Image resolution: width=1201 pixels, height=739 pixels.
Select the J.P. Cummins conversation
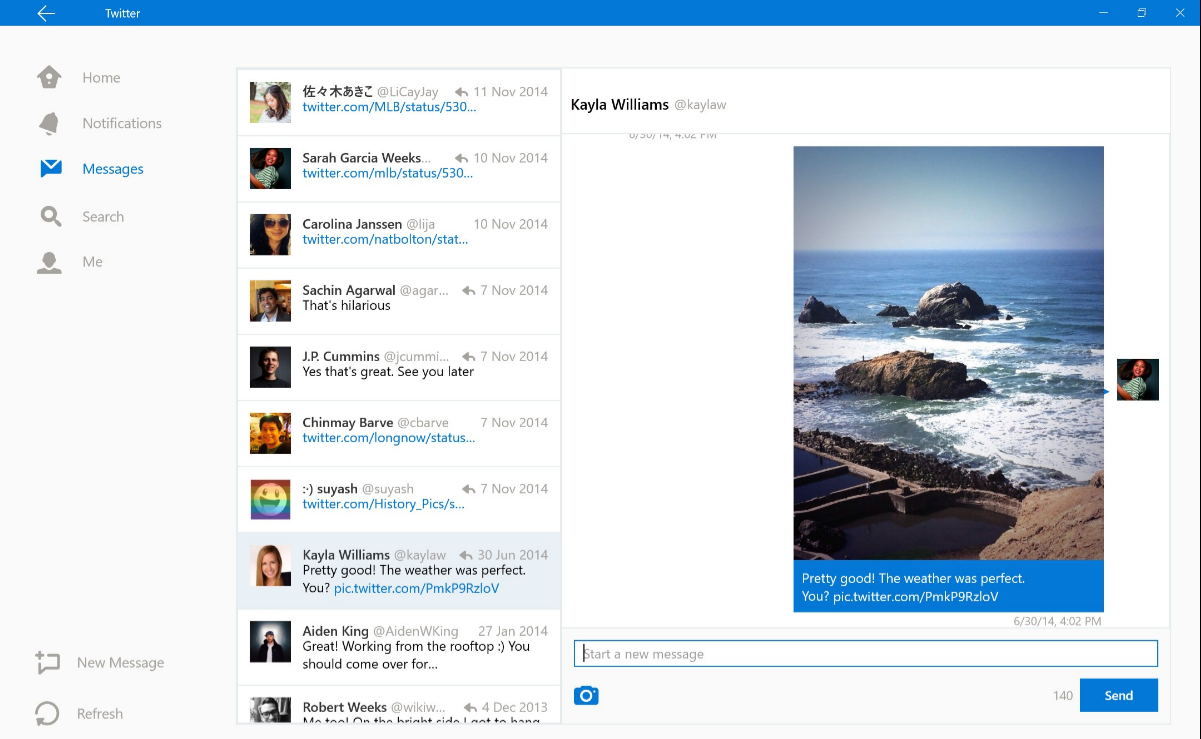coord(399,367)
